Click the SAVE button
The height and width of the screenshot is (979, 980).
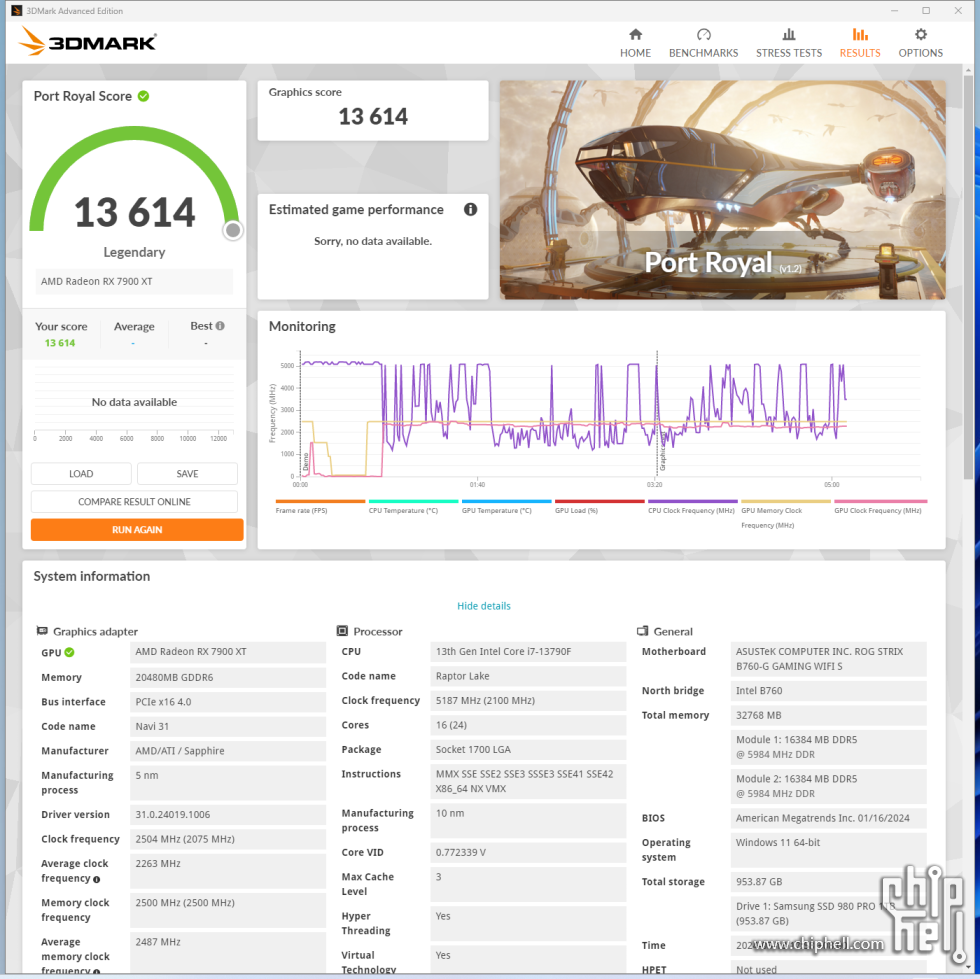click(x=188, y=473)
